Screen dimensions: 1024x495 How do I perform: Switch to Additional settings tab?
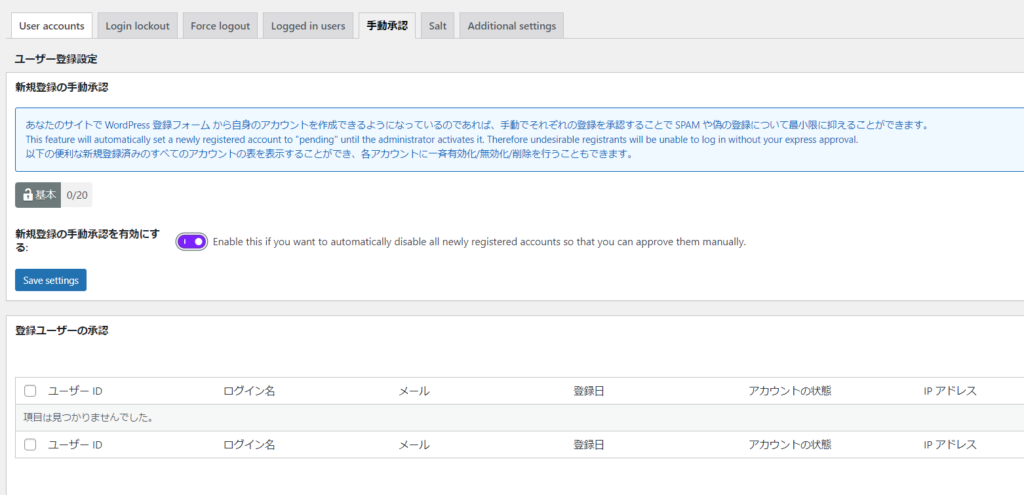pyautogui.click(x=511, y=26)
